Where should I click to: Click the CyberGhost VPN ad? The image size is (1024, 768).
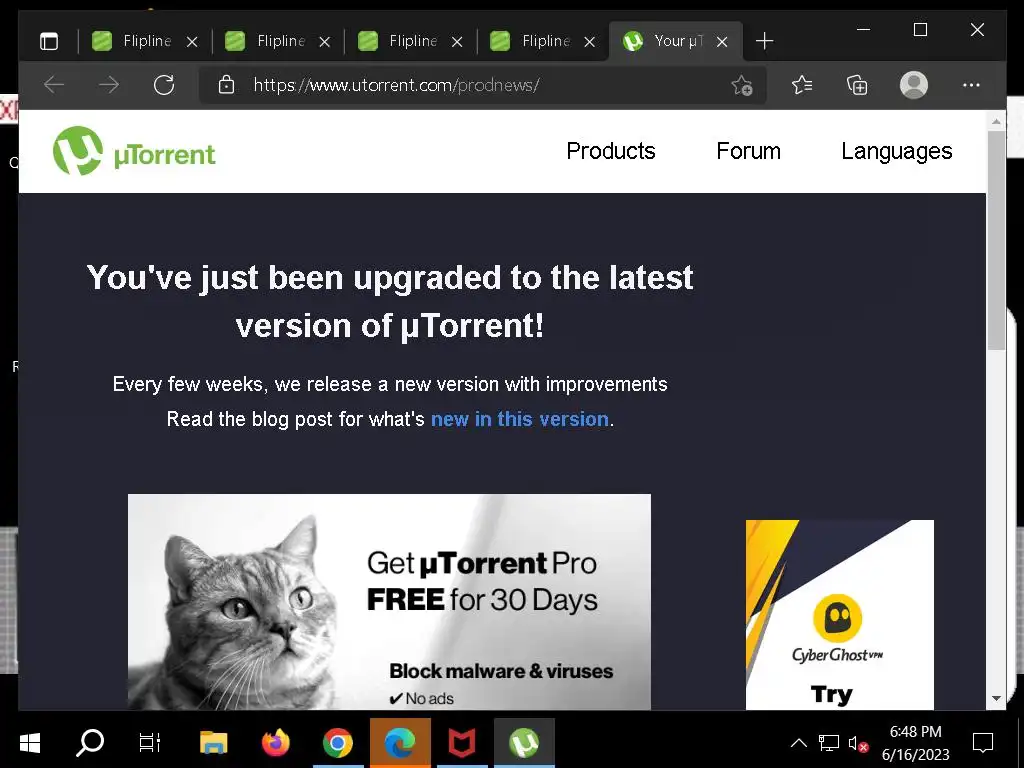(840, 615)
